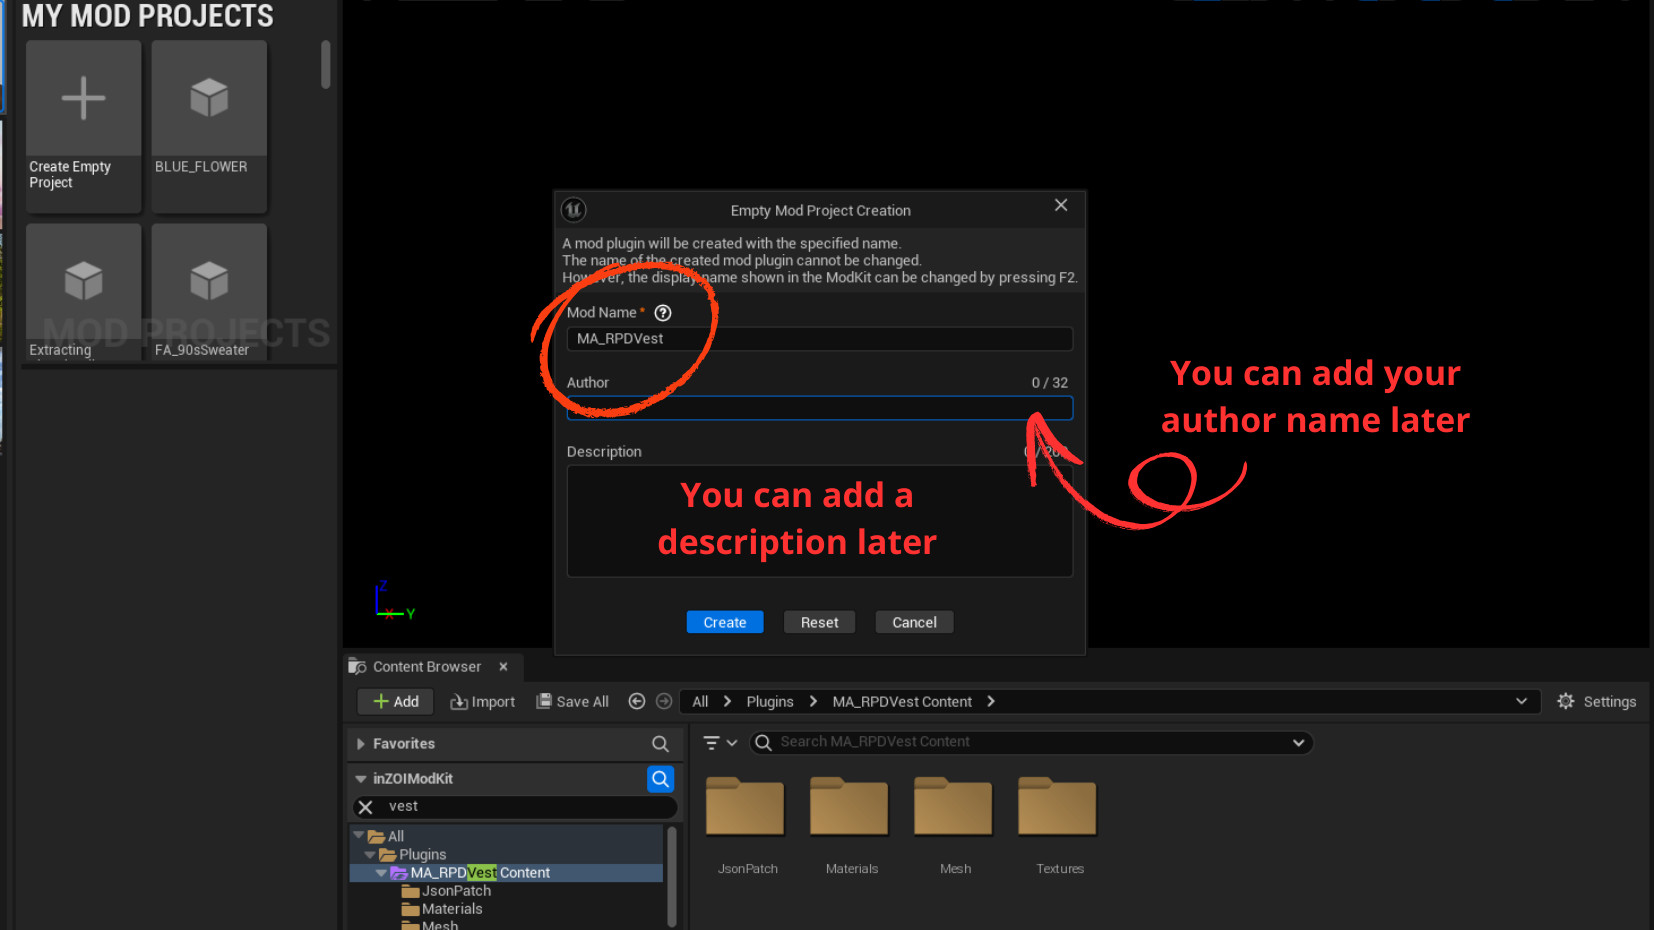Clear the vest search with X icon

pos(366,807)
